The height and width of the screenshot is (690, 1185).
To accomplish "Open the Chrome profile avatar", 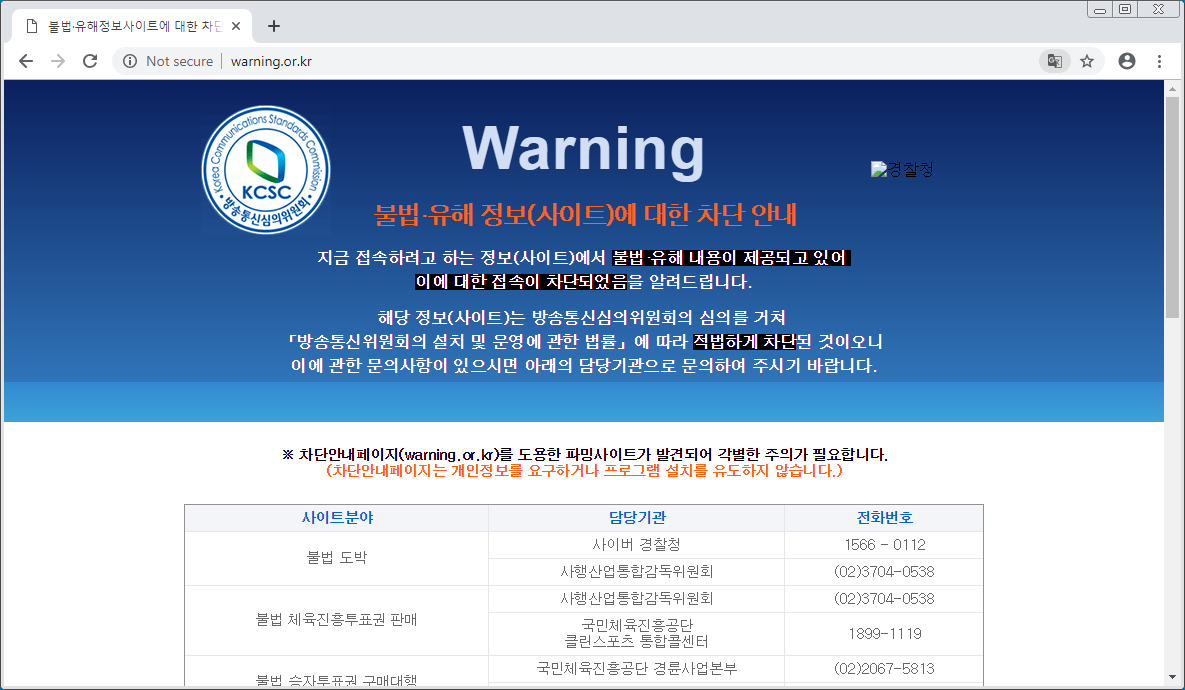I will 1127,61.
